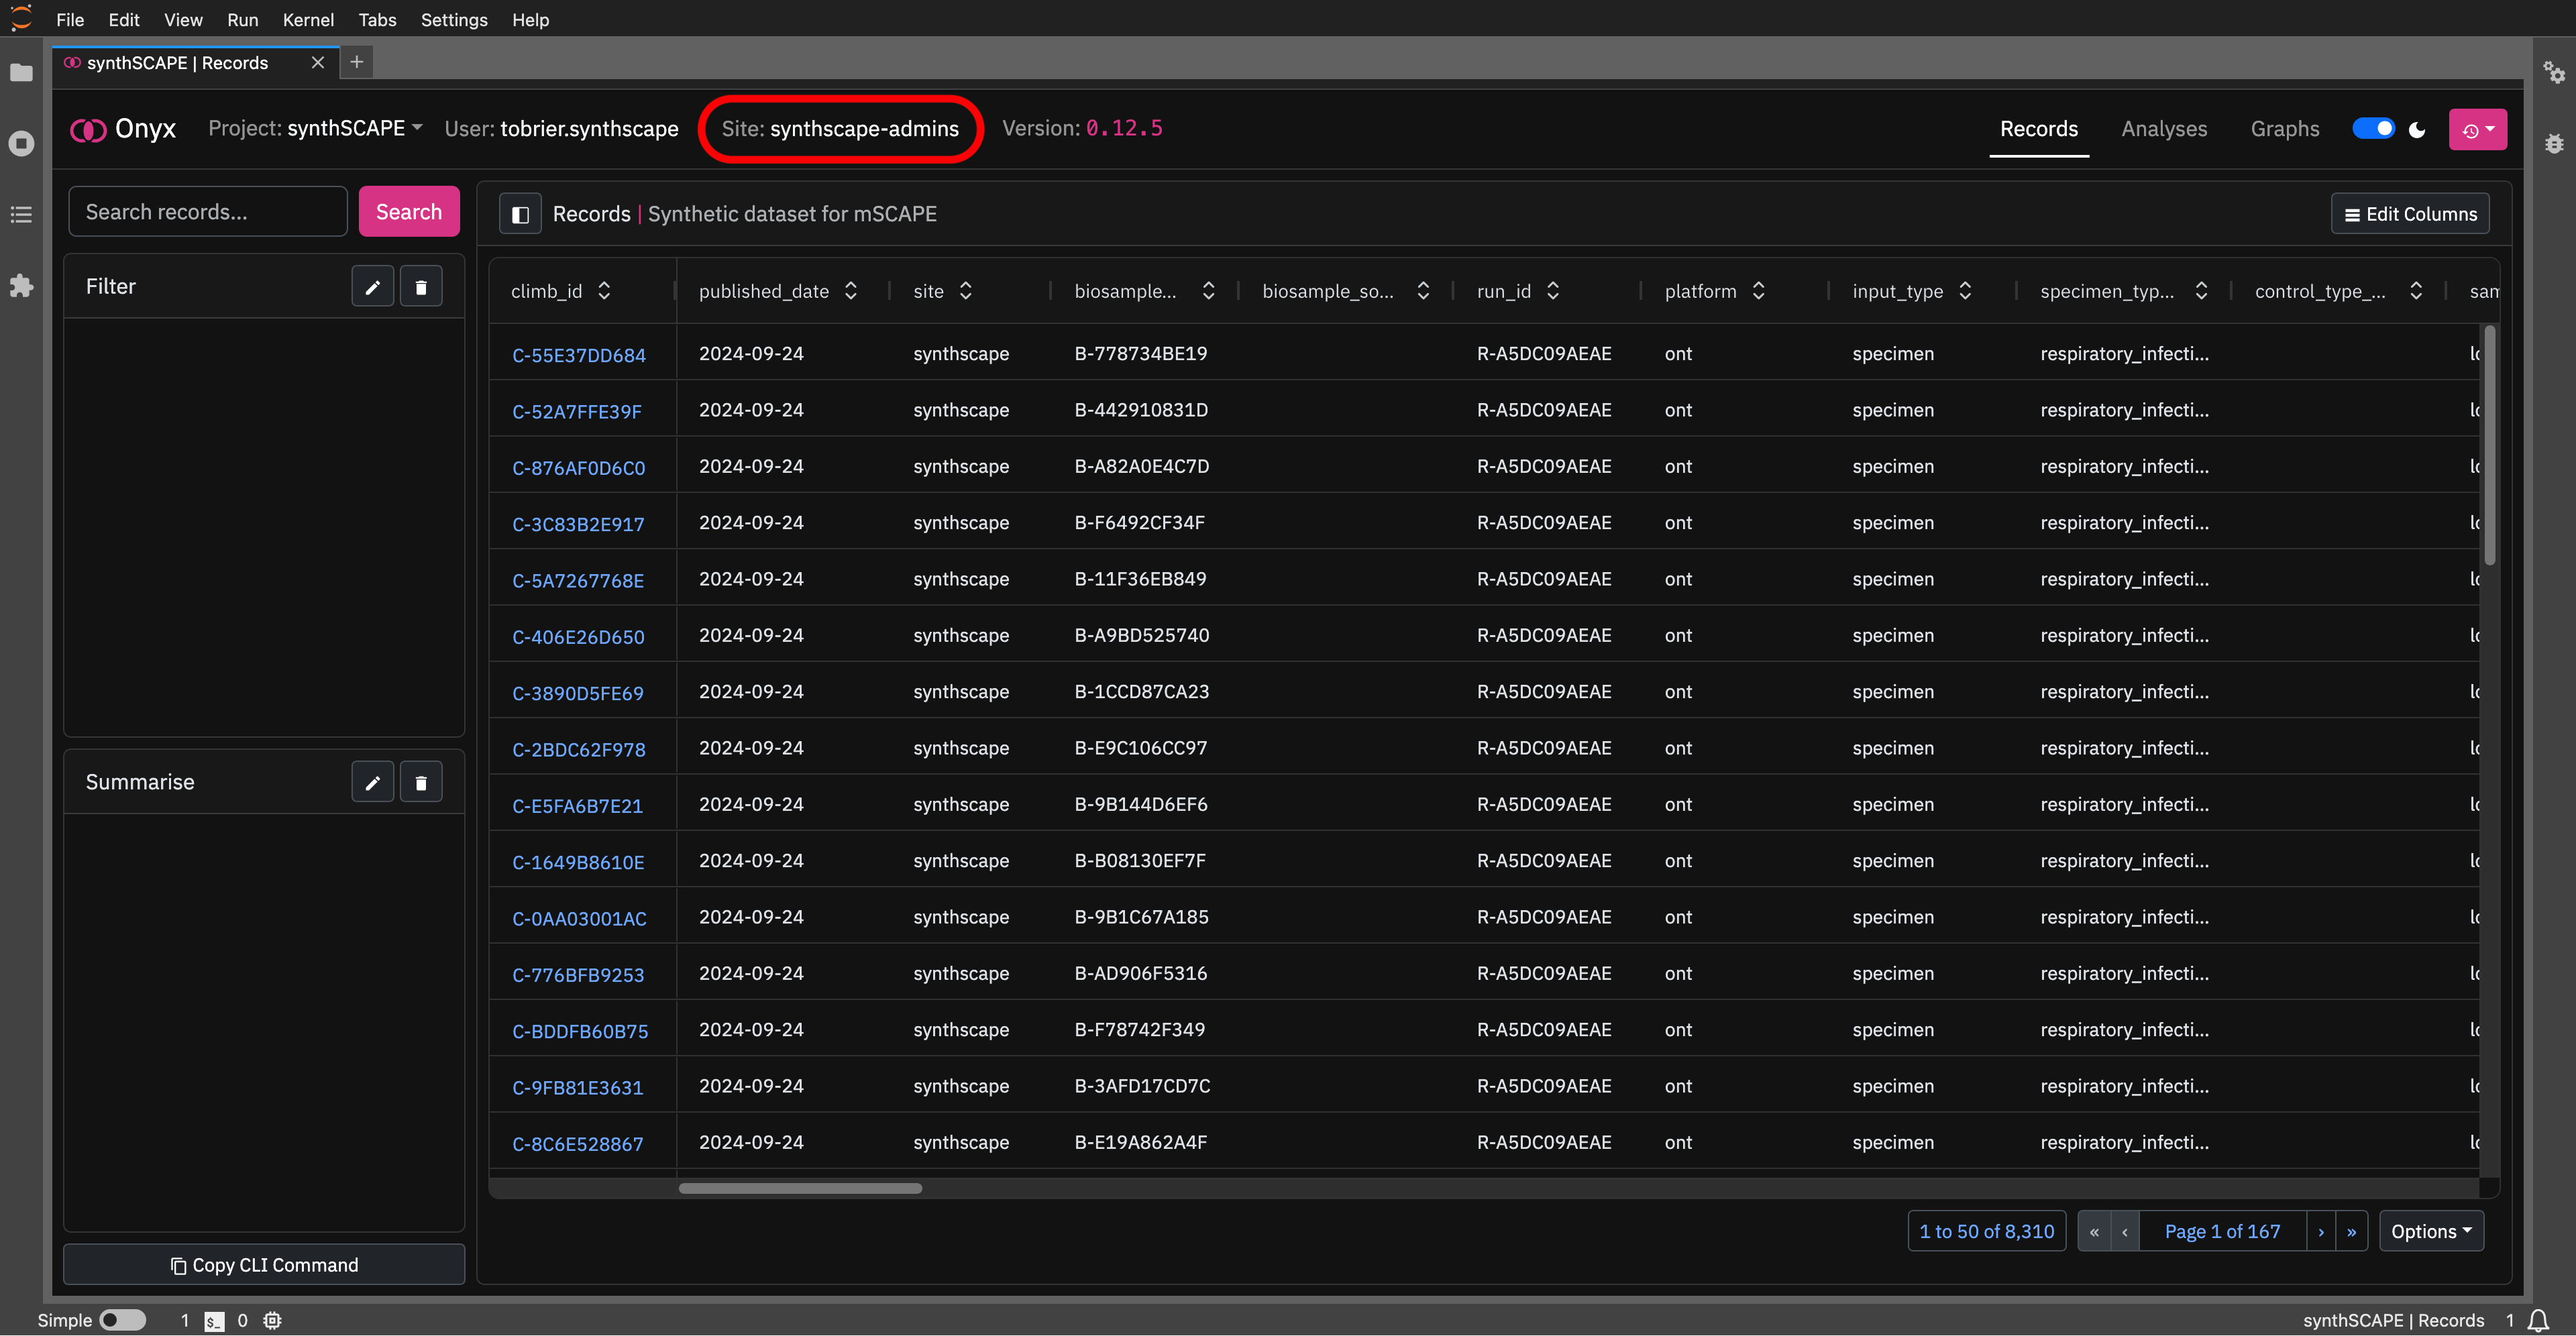
Task: Open the Options dropdown
Action: pos(2431,1231)
